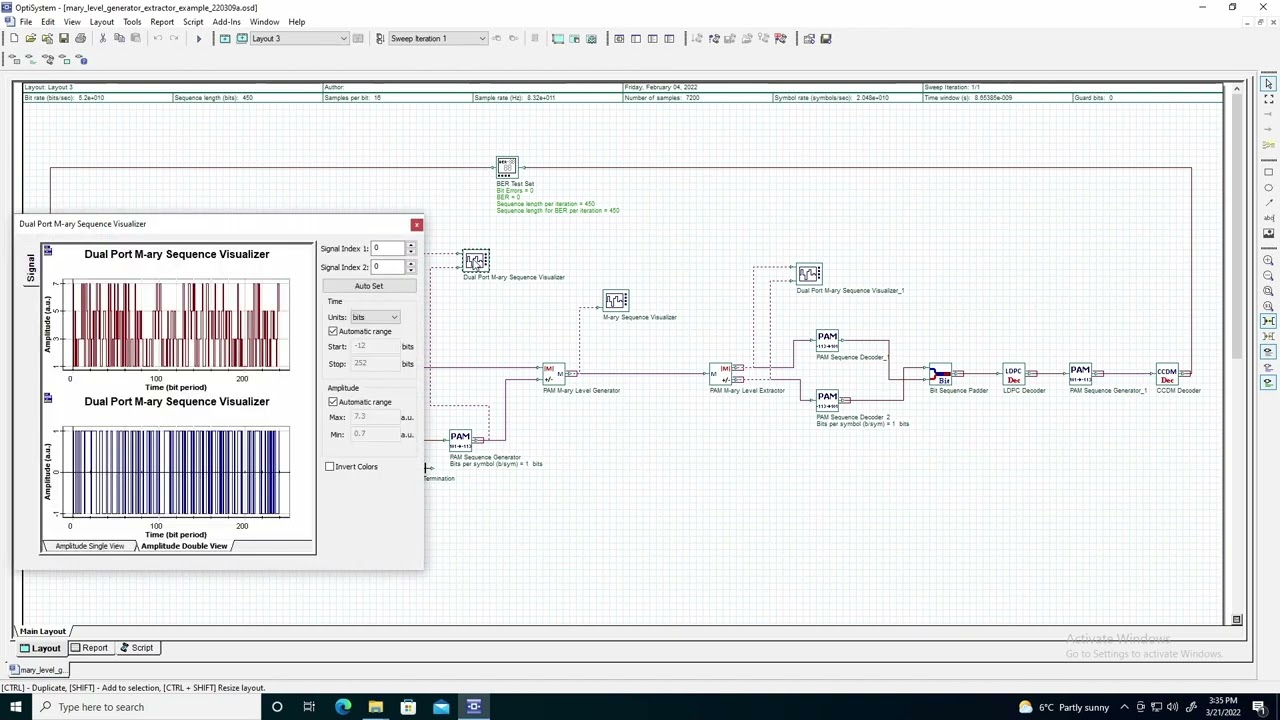1280x720 pixels.
Task: Run the calculation with the play button
Action: (198, 38)
